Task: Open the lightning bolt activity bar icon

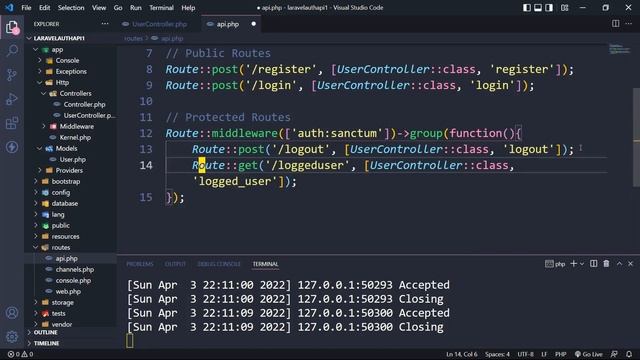Action: pyautogui.click(x=12, y=147)
